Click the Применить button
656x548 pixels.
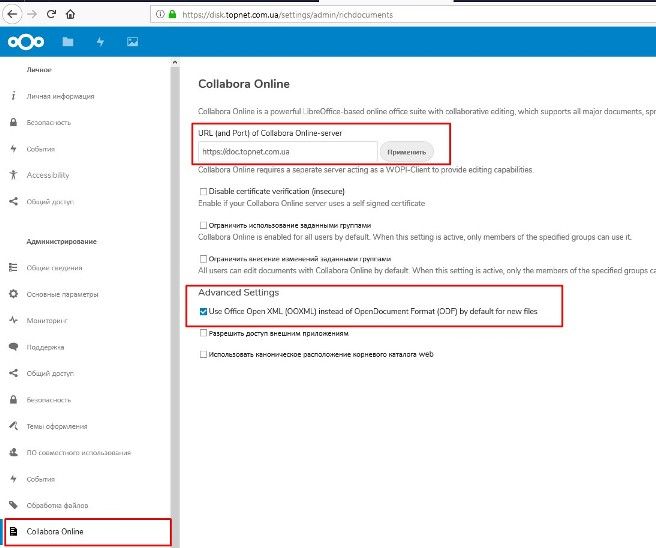(x=406, y=152)
